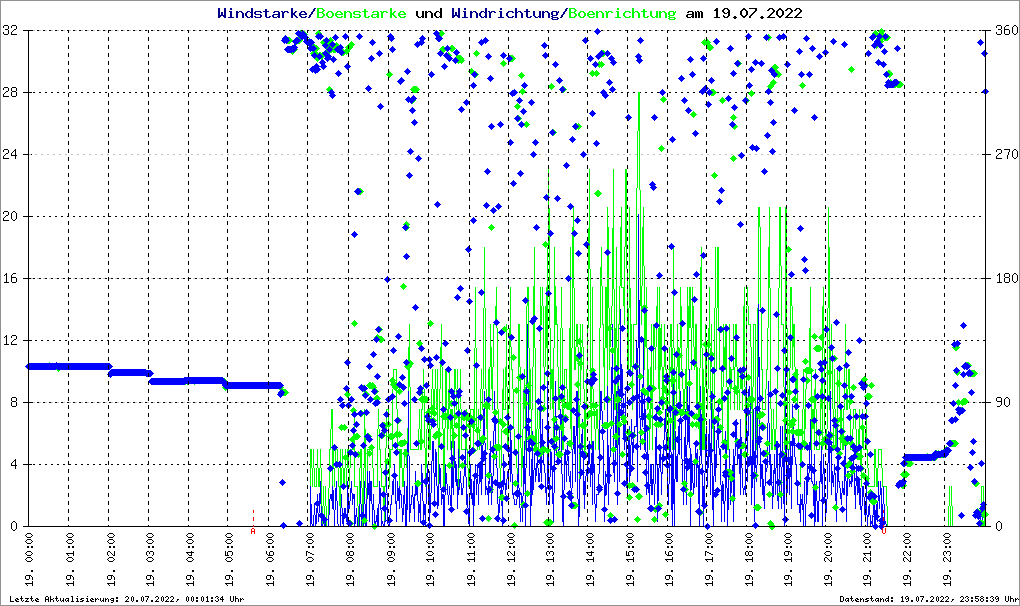The width and height of the screenshot is (1020, 606).
Task: Click the red sunrise marker 'A'
Action: (253, 531)
